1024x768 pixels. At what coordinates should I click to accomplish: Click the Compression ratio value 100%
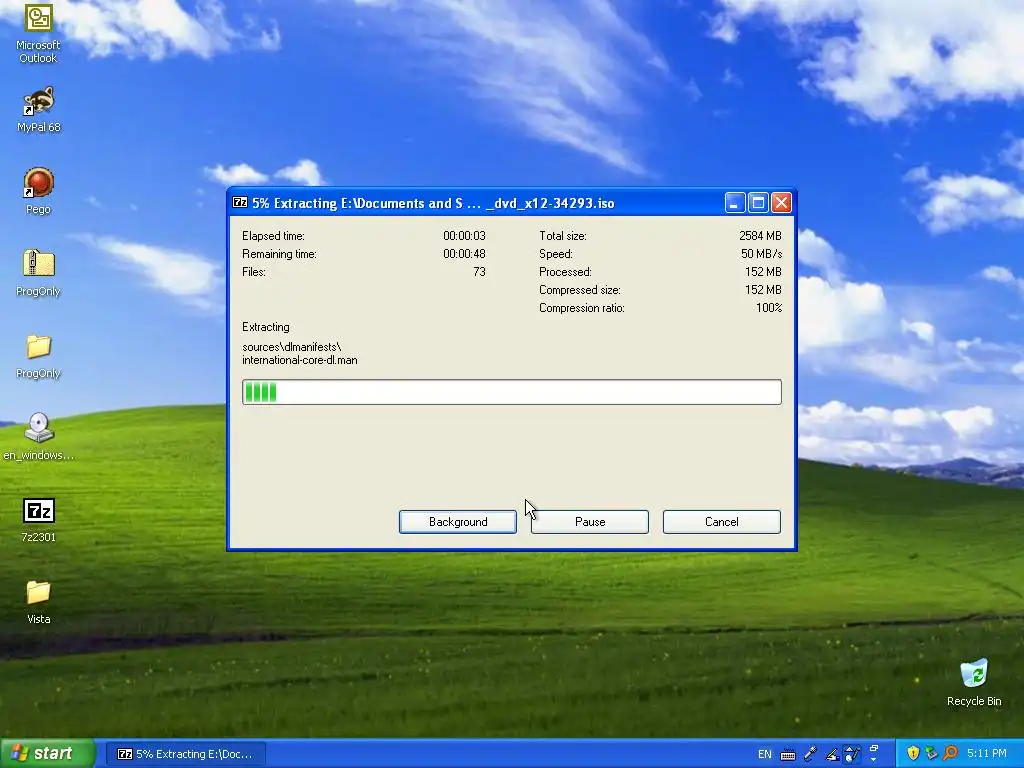point(769,308)
